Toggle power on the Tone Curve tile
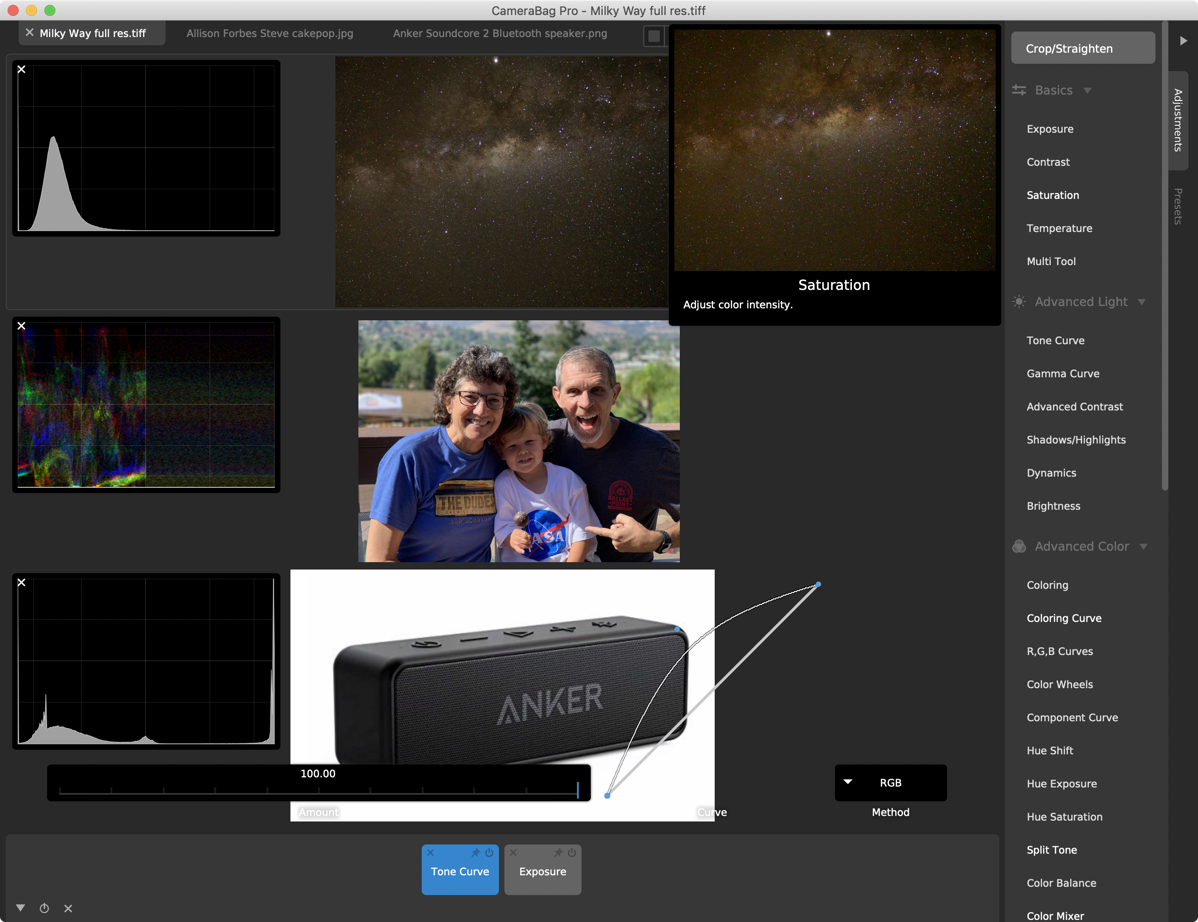 click(x=489, y=853)
